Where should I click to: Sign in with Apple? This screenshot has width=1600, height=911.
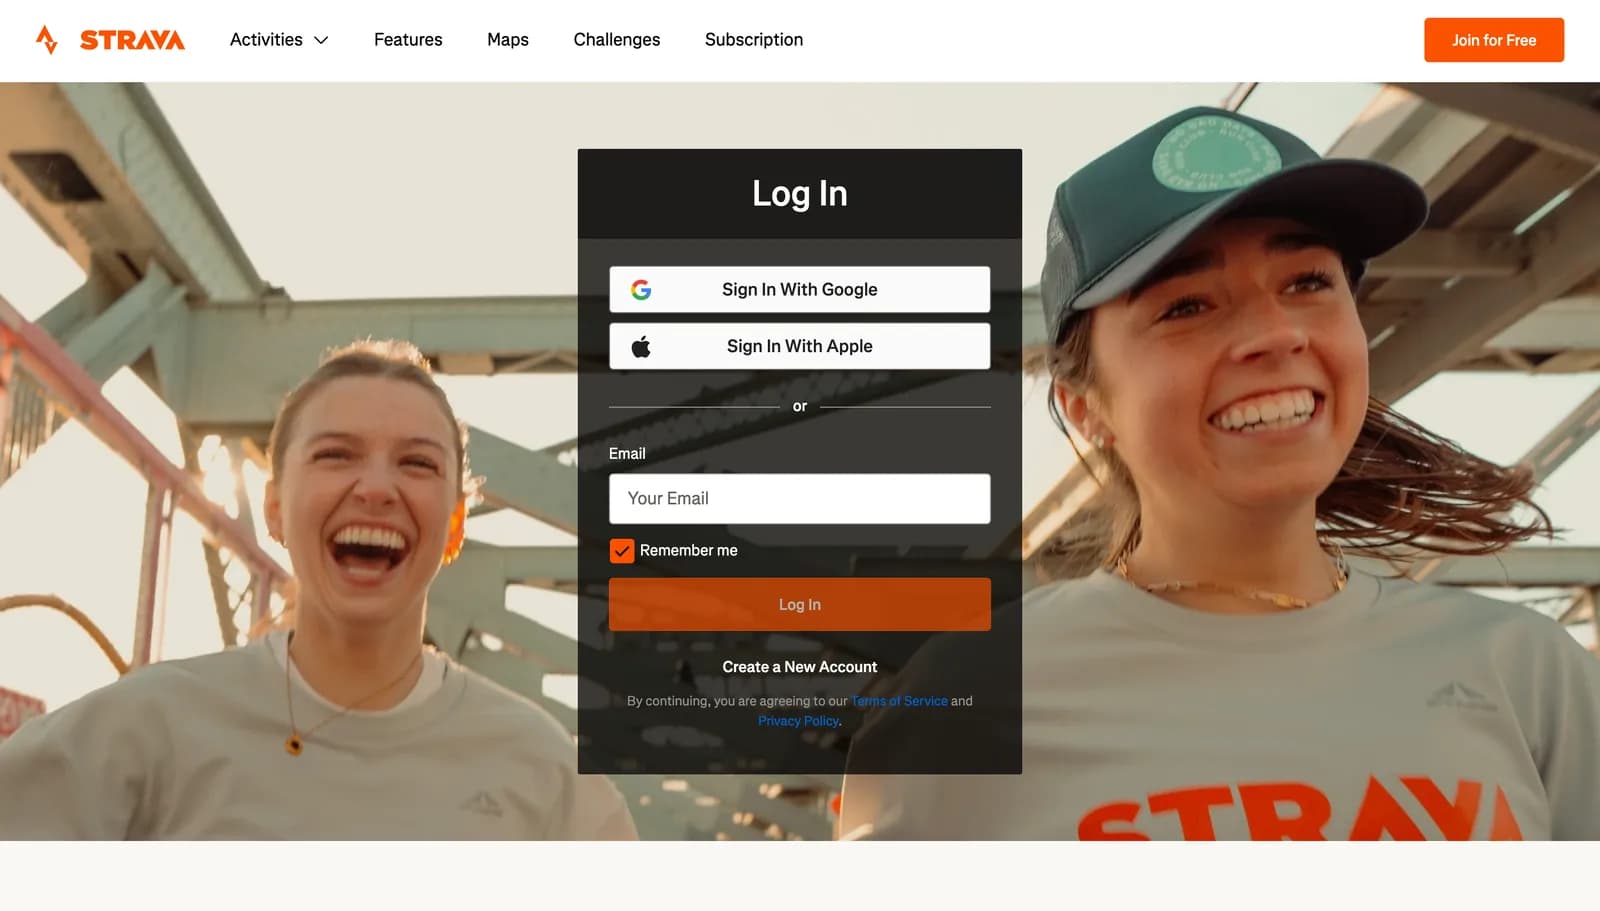click(800, 346)
